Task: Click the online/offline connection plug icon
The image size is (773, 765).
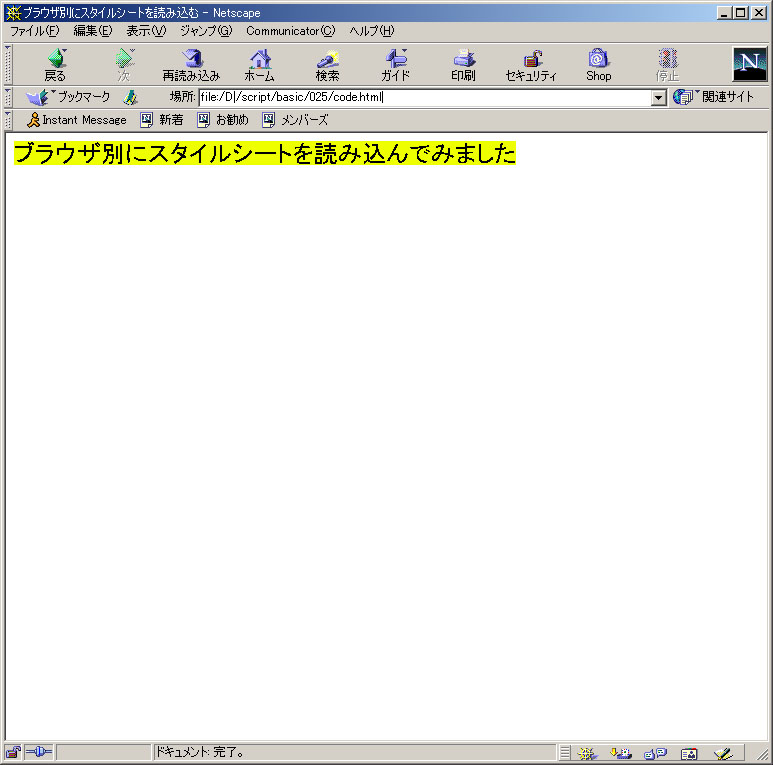Action: pos(38,752)
